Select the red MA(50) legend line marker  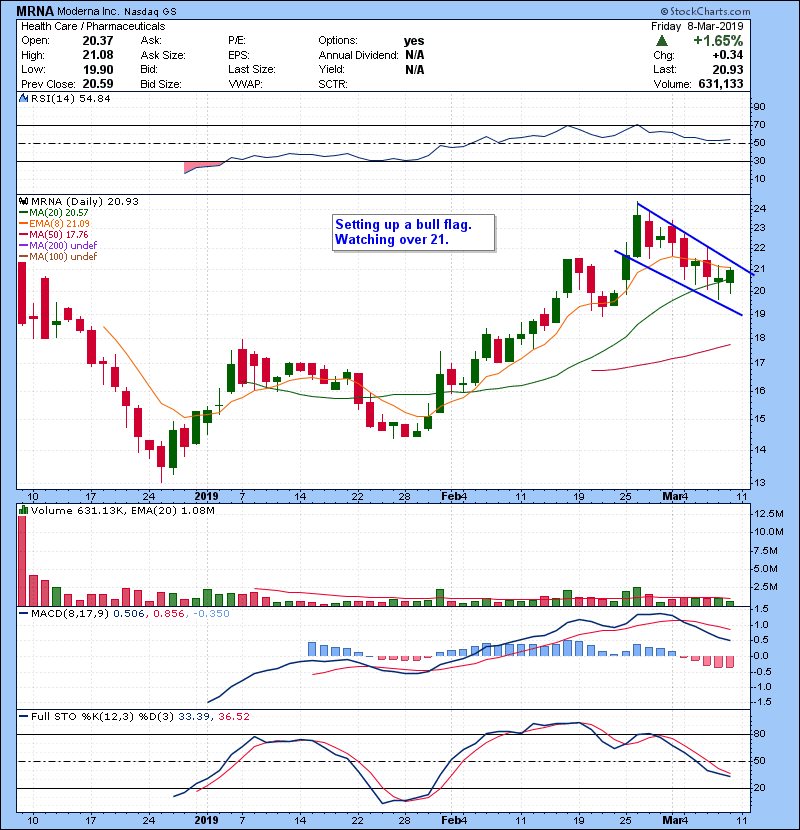coord(23,234)
